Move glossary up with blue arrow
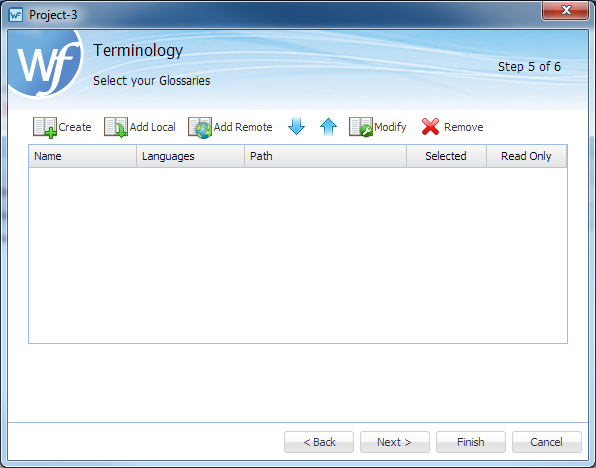Image resolution: width=596 pixels, height=468 pixels. (328, 127)
